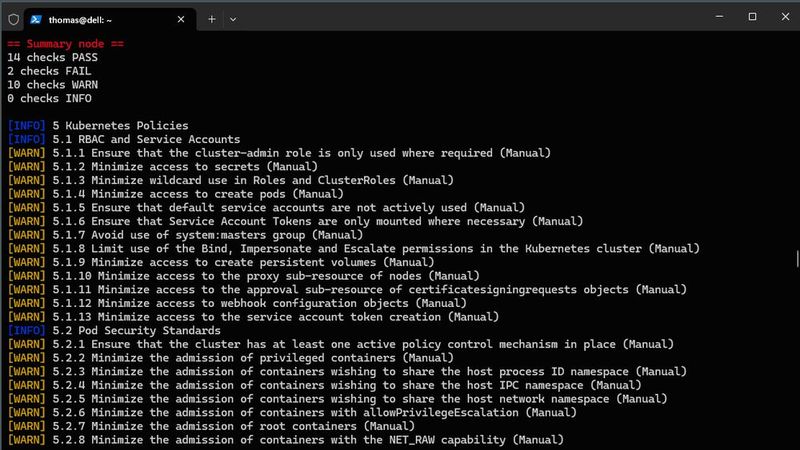Open the new-tab profile dropdown arrow

(233, 19)
